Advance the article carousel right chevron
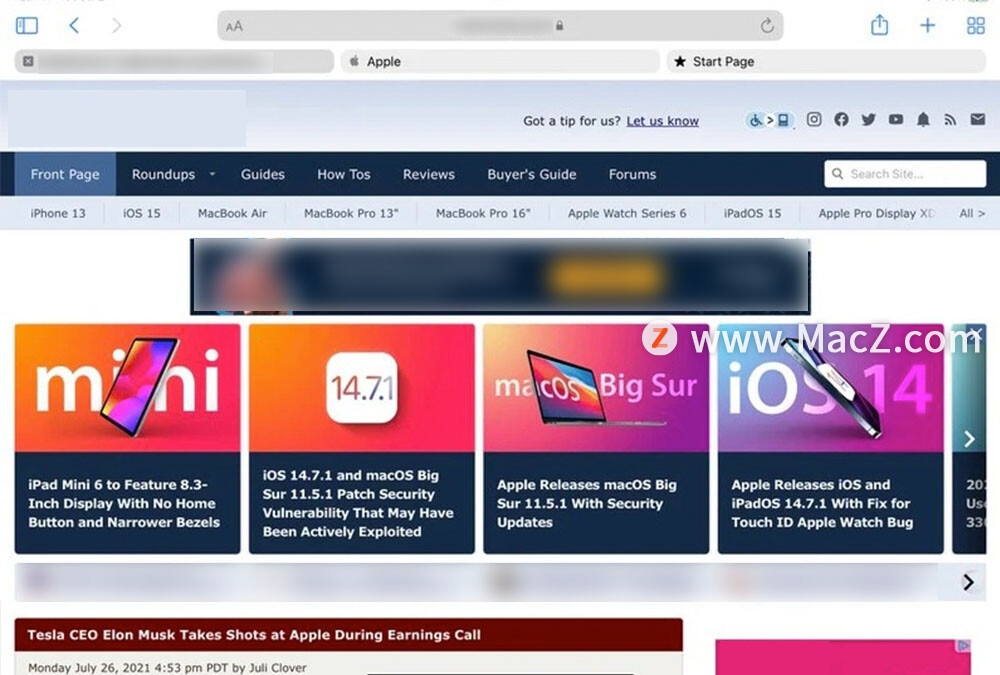Screen dimensions: 1000x675 pyautogui.click(x=969, y=439)
